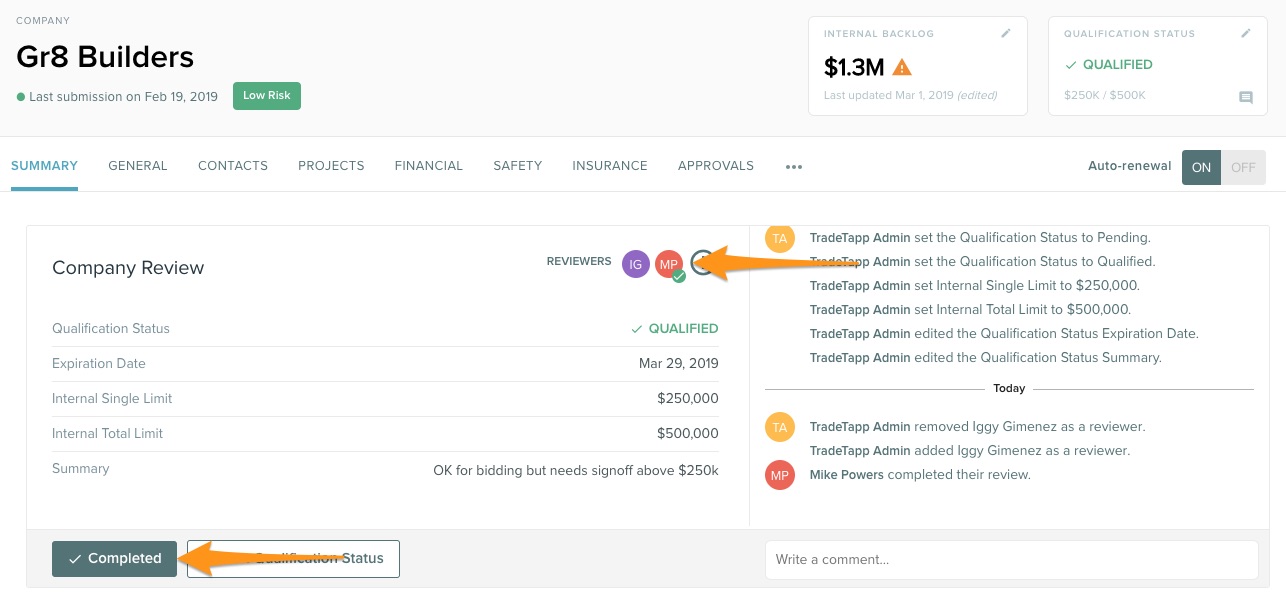The image size is (1286, 597).
Task: Click TradeTapp Admin avatar under Today
Action: coord(780,427)
